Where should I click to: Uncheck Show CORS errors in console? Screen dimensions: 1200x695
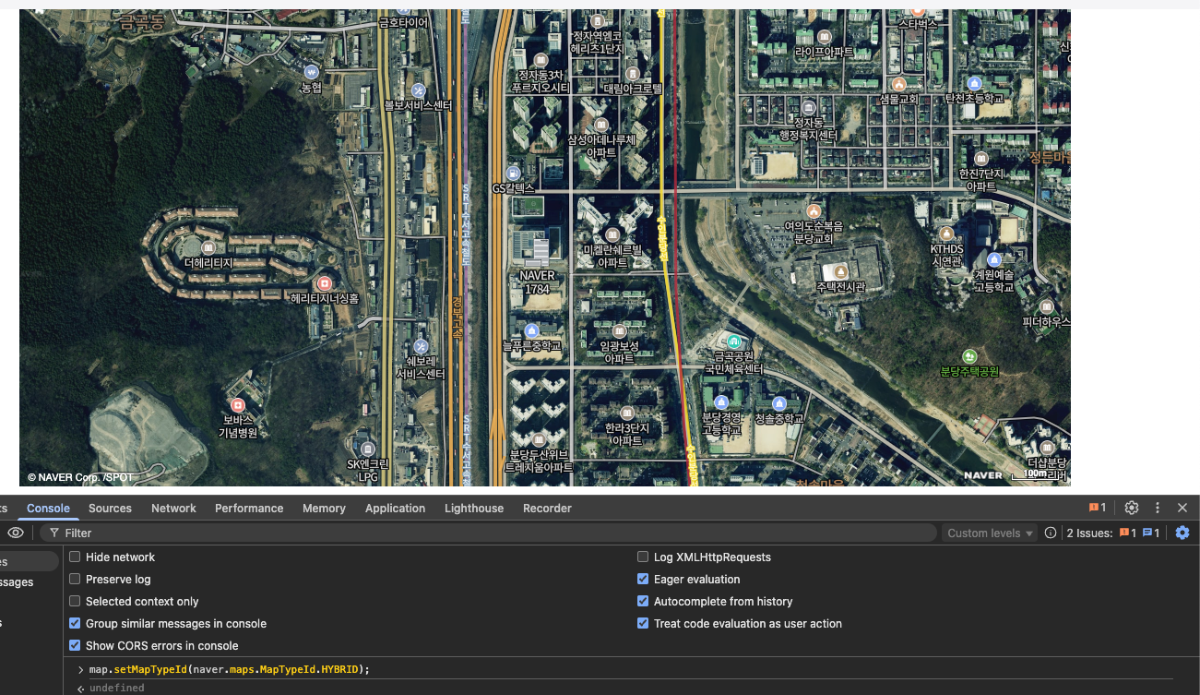[x=75, y=645]
